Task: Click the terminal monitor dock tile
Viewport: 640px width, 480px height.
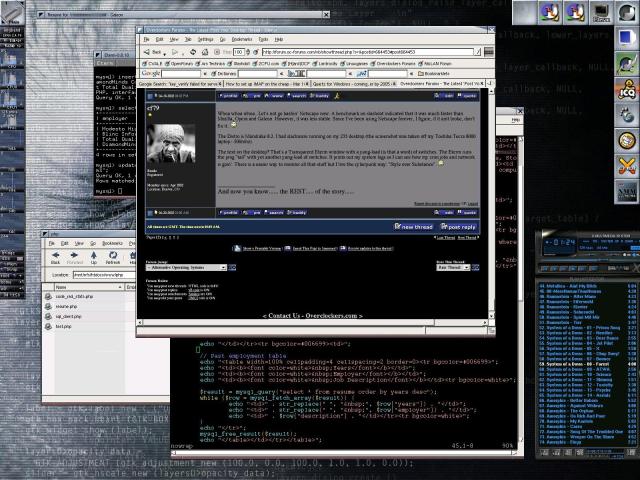Action: [x=601, y=13]
